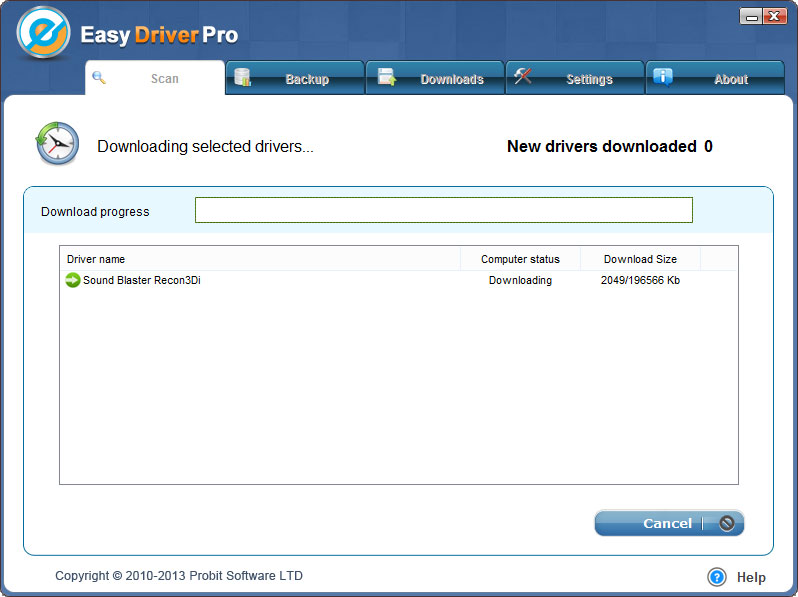Click the database icon on Backup tab
This screenshot has height=597, width=798.
pos(242,77)
